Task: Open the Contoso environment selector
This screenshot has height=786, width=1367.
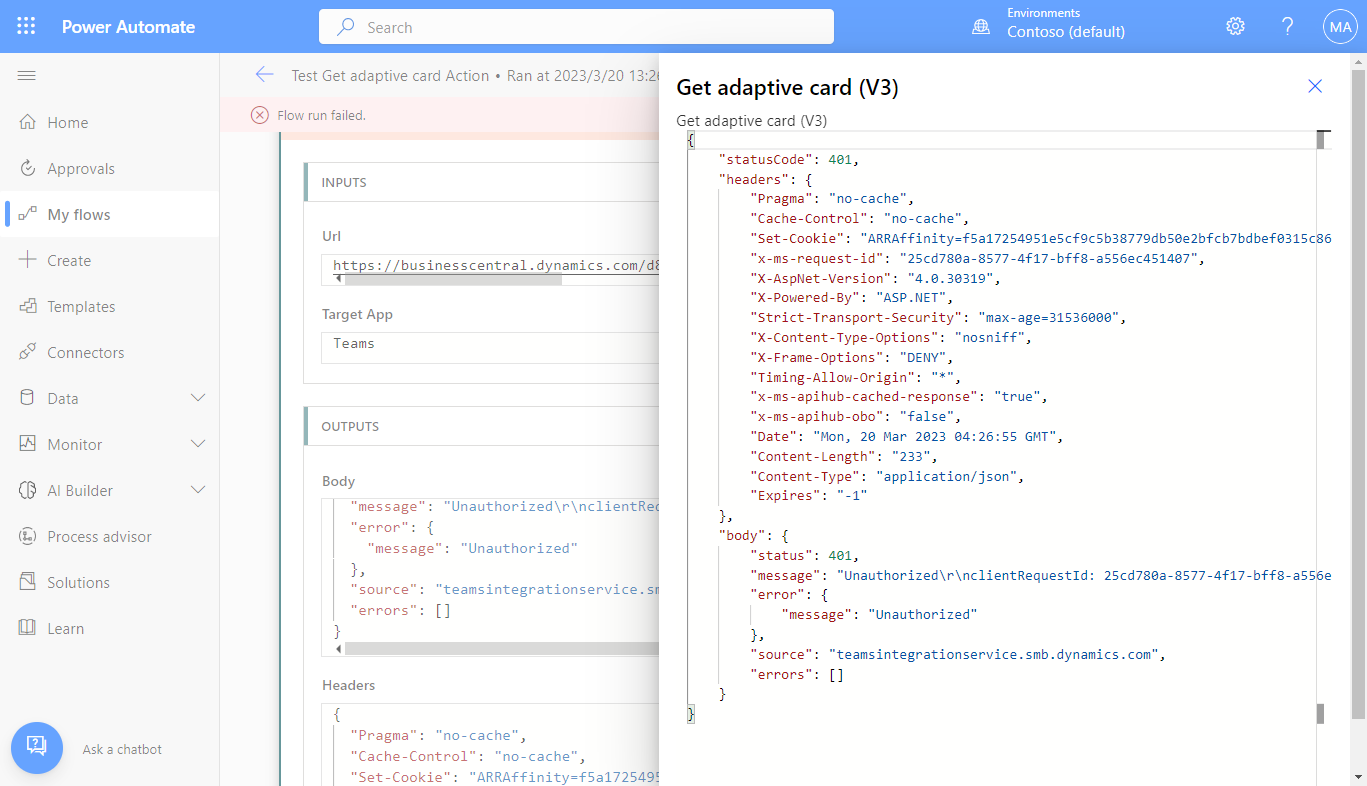Action: coord(1065,31)
